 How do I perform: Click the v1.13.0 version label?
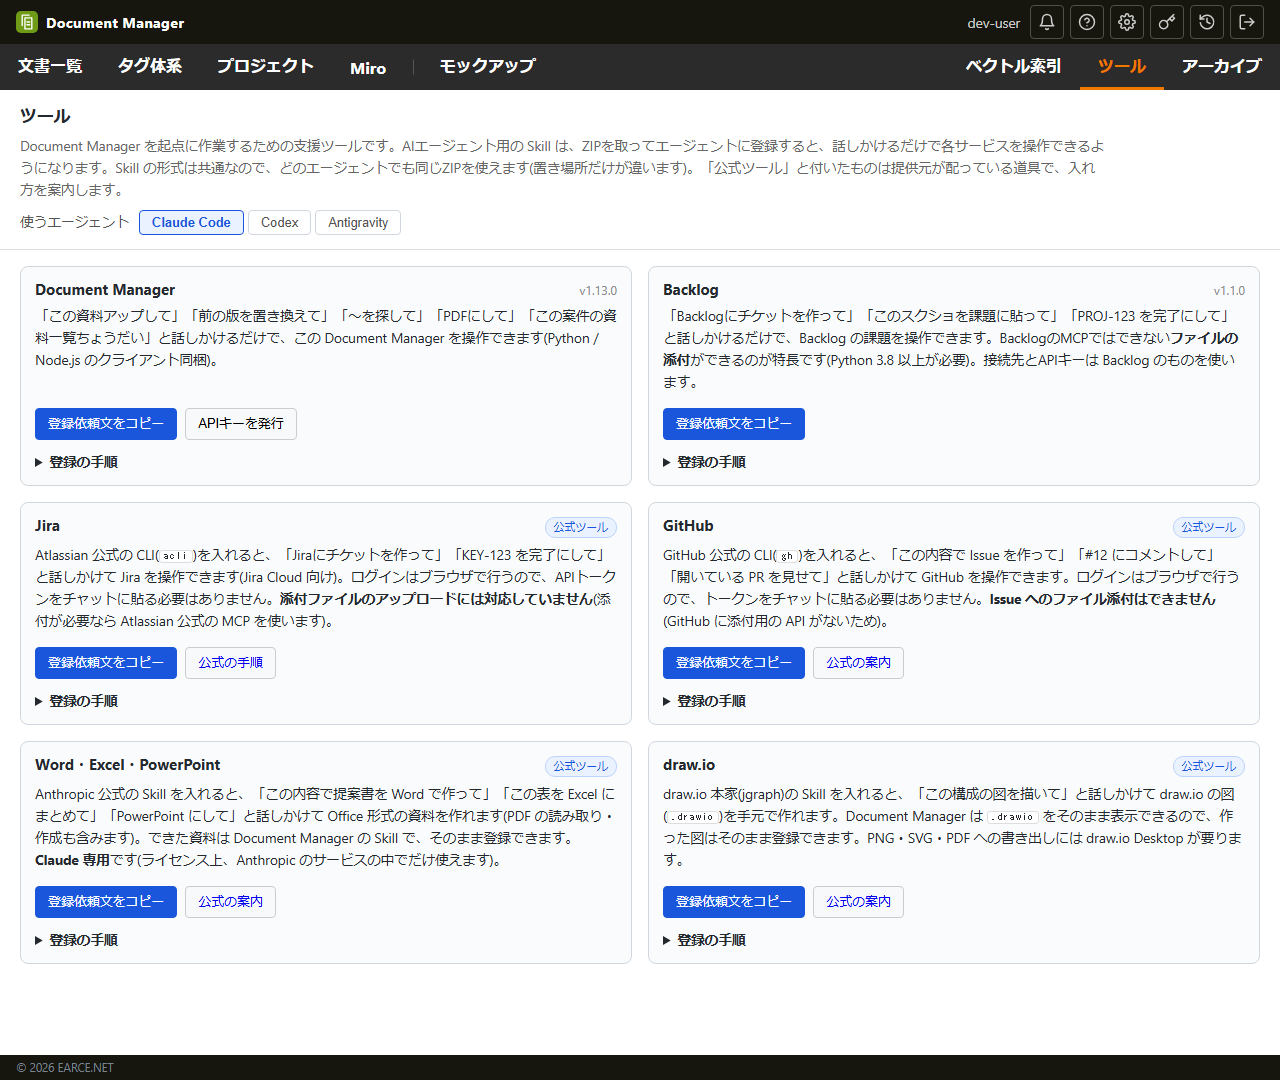click(598, 291)
